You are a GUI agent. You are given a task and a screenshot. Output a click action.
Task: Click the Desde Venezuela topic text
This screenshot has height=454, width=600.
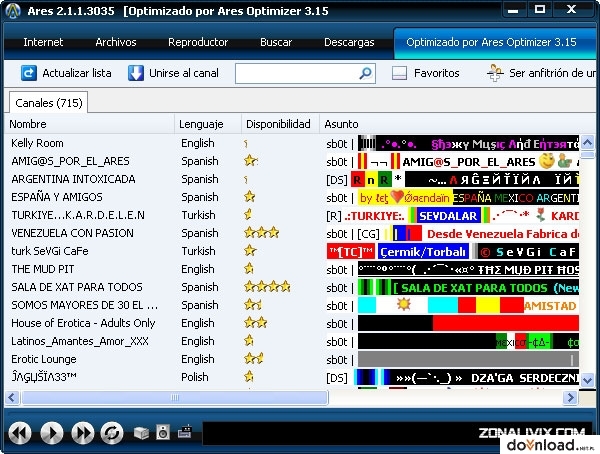(x=502, y=234)
